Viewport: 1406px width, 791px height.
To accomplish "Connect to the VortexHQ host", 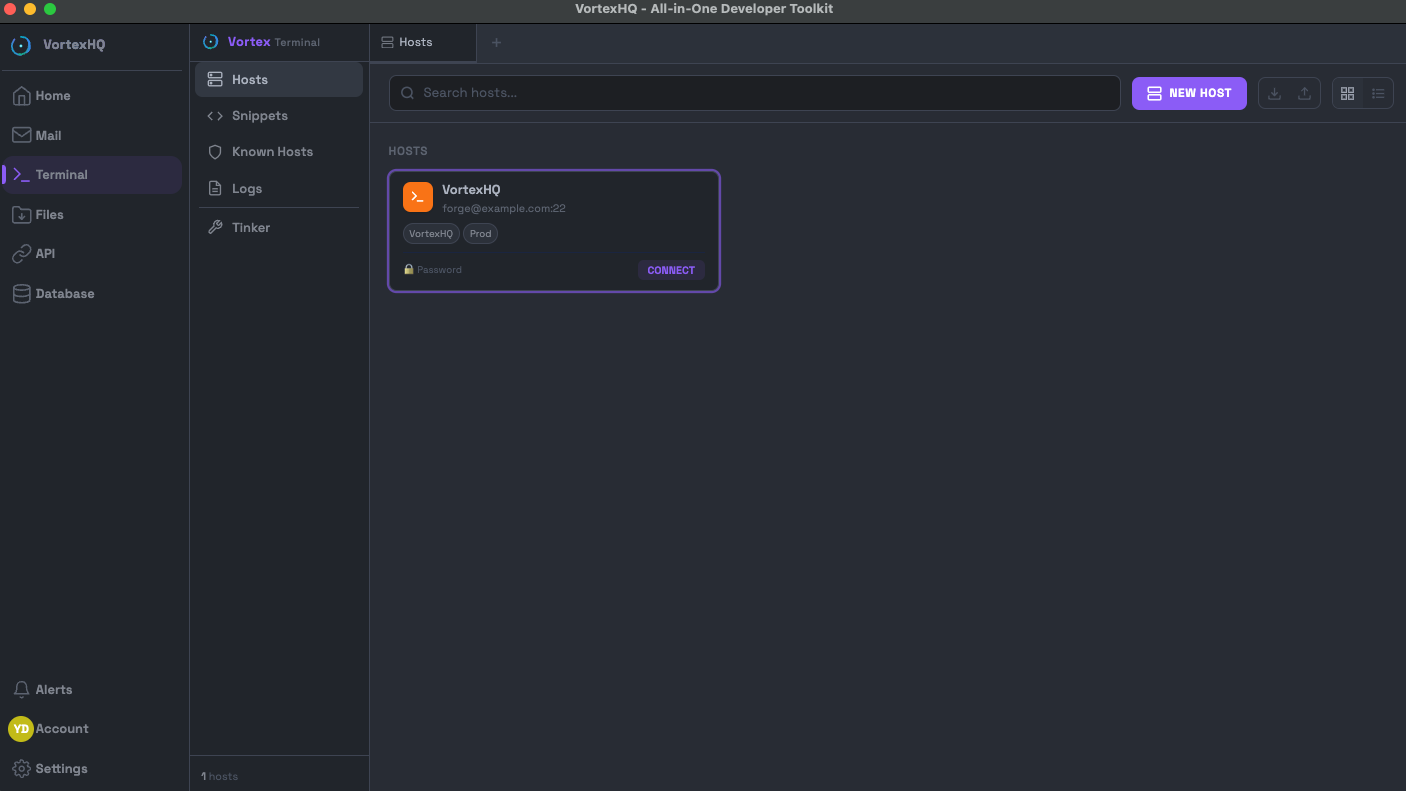I will click(671, 269).
